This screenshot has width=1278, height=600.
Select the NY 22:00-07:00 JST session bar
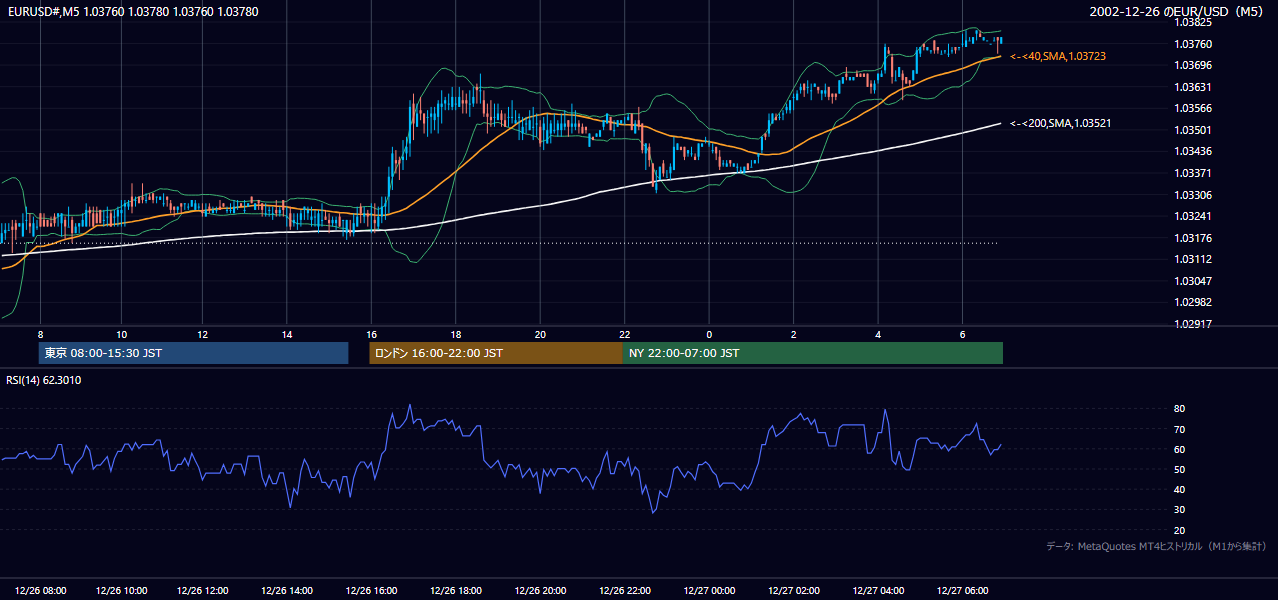[813, 353]
